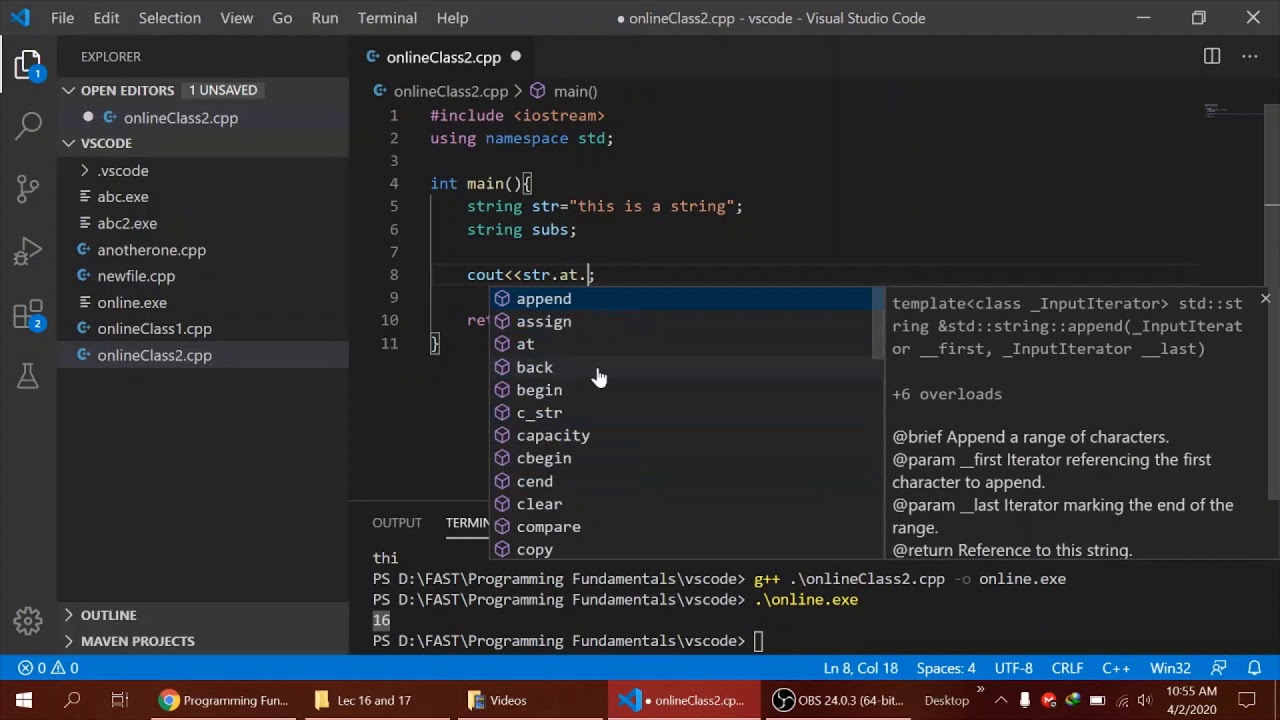1280x720 pixels.
Task: Open the Run and Debug icon
Action: click(28, 251)
